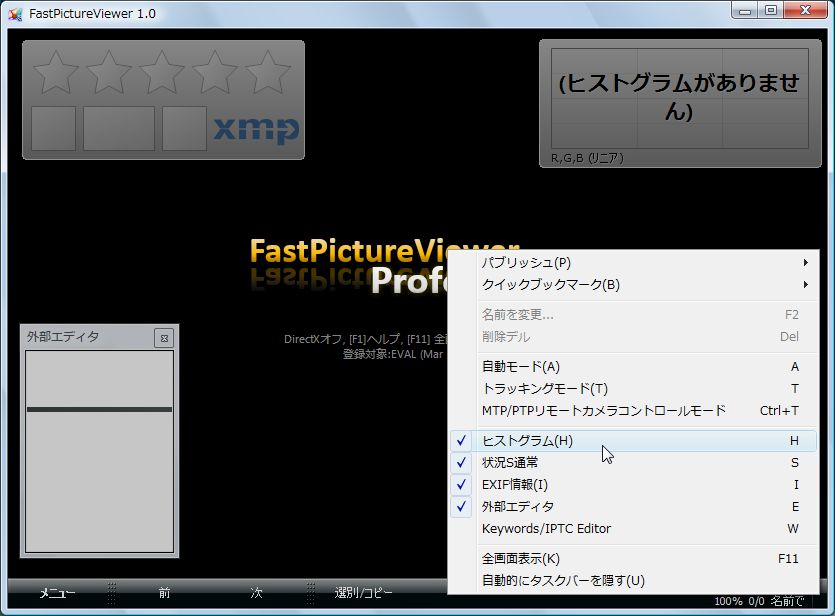Click the xmp logo badge
Image resolution: width=835 pixels, height=616 pixels.
tap(256, 129)
